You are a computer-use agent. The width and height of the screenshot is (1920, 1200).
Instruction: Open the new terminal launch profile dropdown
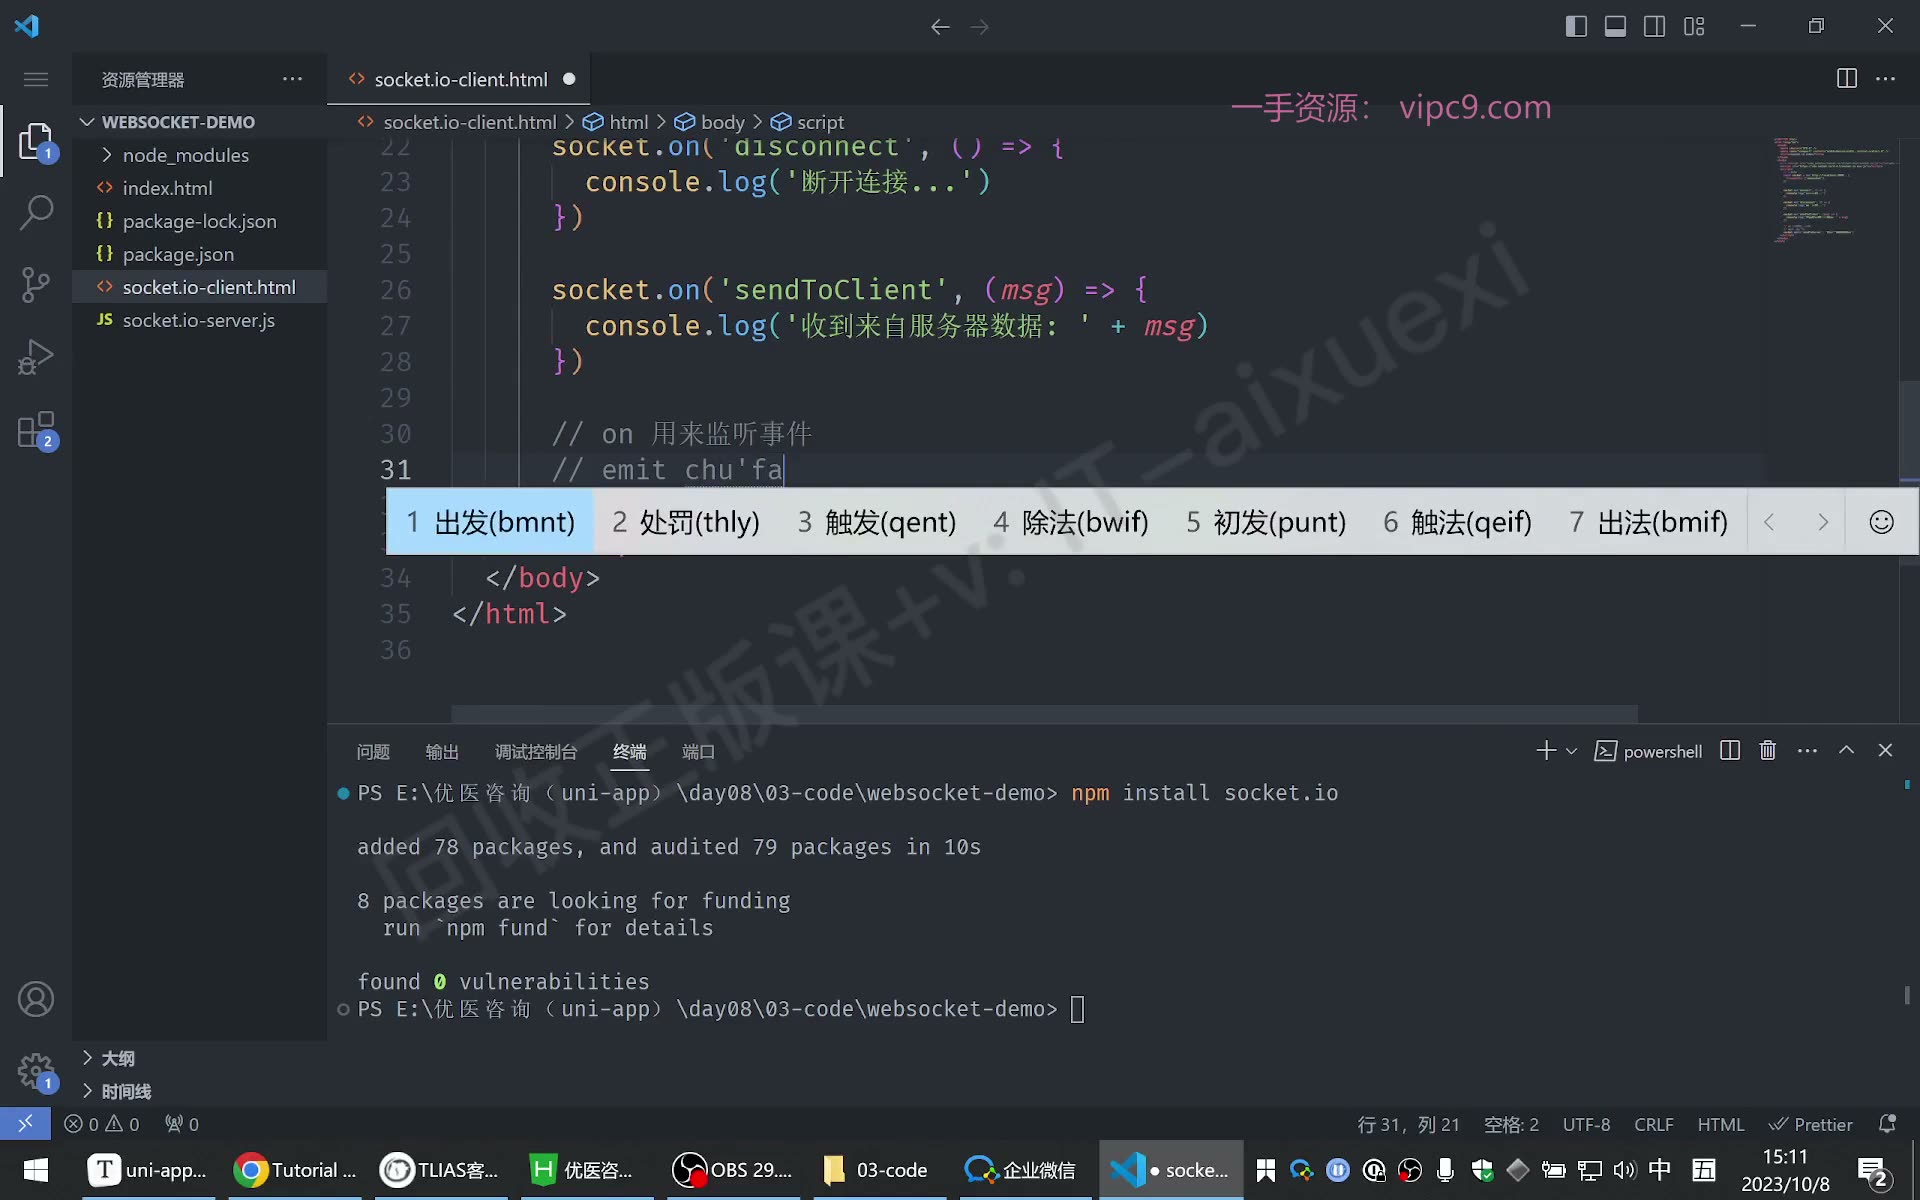[1572, 751]
